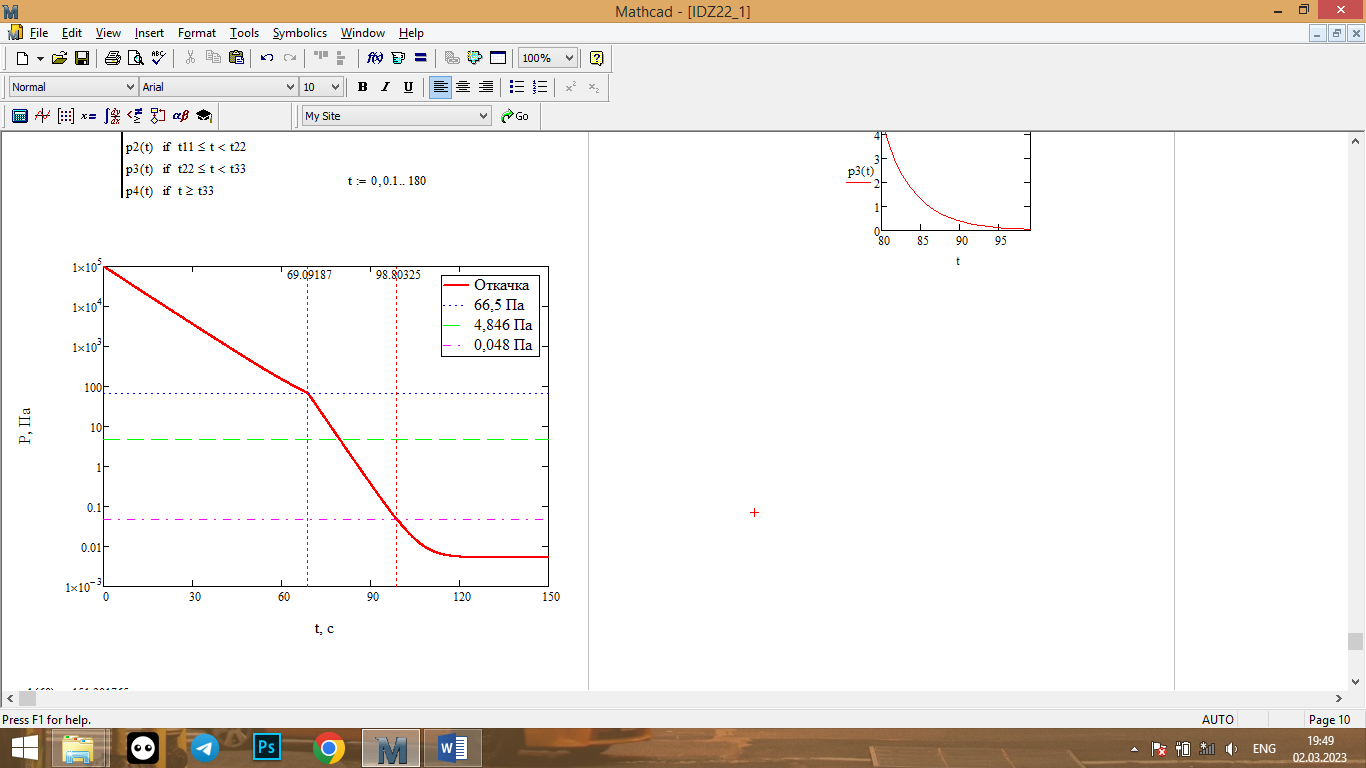Viewport: 1366px width, 768px height.
Task: Toggle italic formatting
Action: [x=385, y=87]
